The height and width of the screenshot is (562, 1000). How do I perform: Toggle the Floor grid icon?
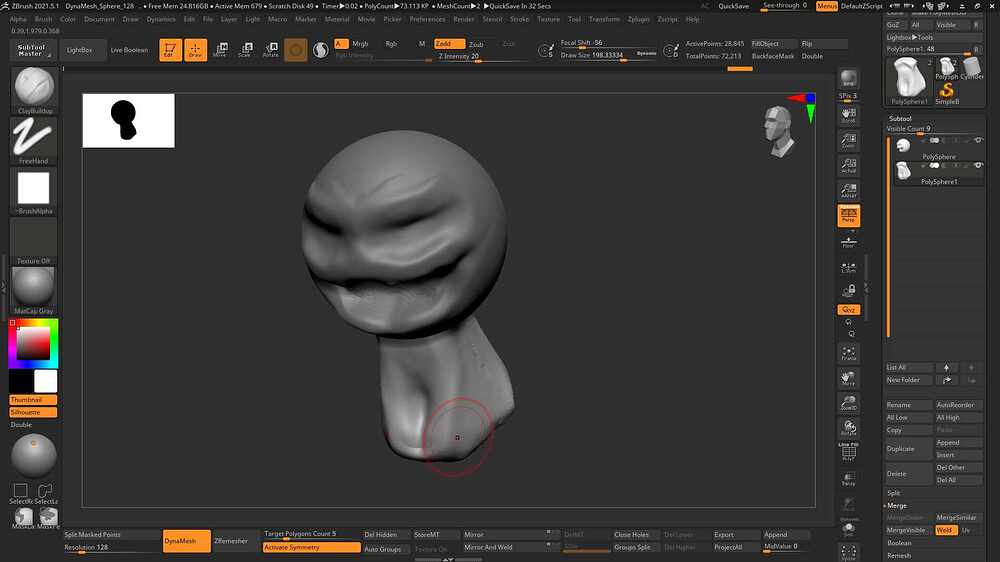848,242
